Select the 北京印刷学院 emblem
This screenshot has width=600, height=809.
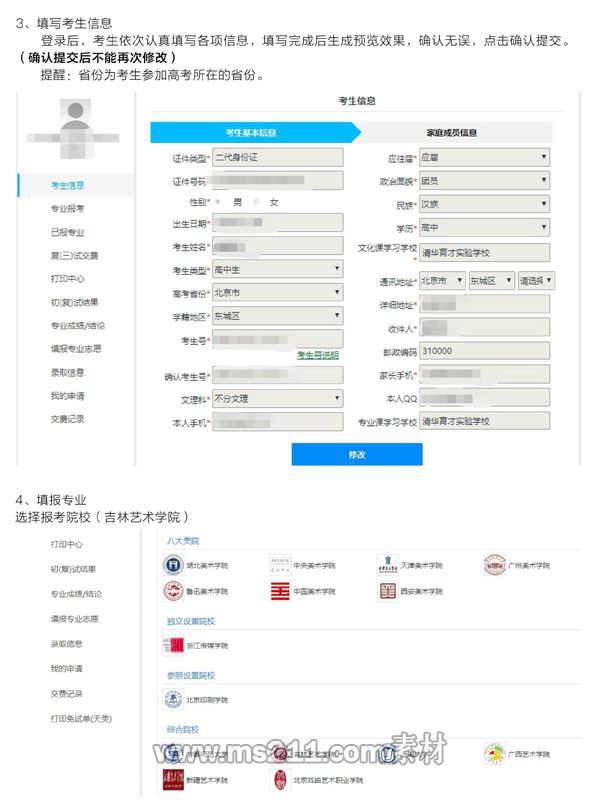(x=173, y=700)
